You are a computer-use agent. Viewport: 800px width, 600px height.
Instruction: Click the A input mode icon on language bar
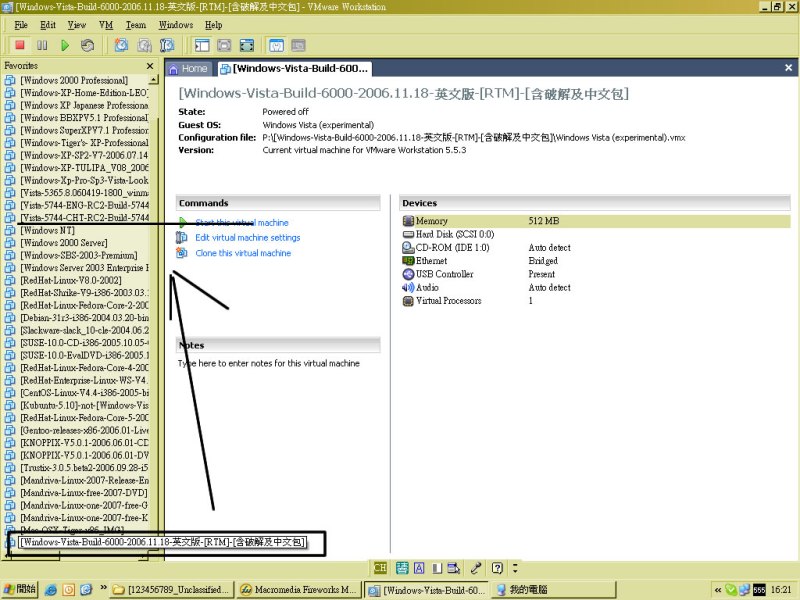419,568
